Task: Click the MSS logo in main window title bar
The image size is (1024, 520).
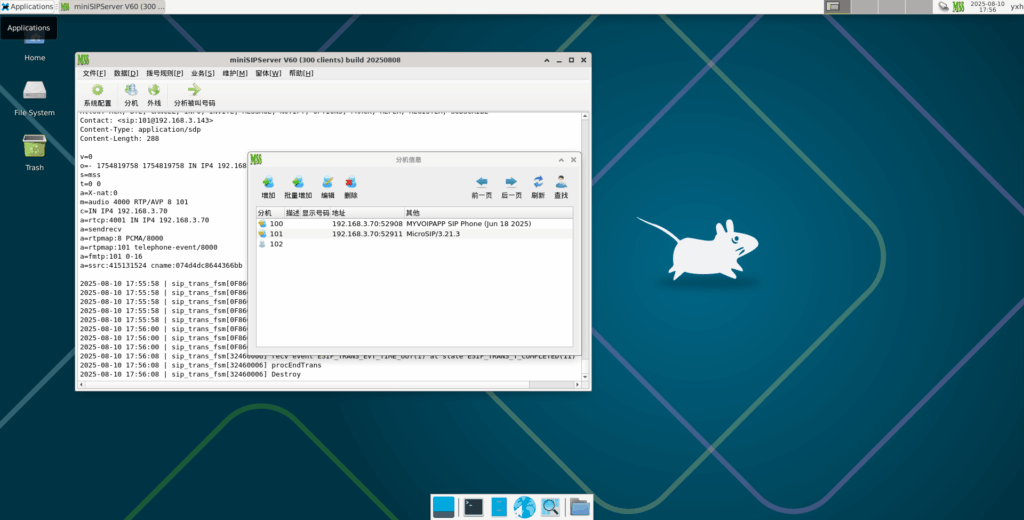Action: [x=83, y=59]
